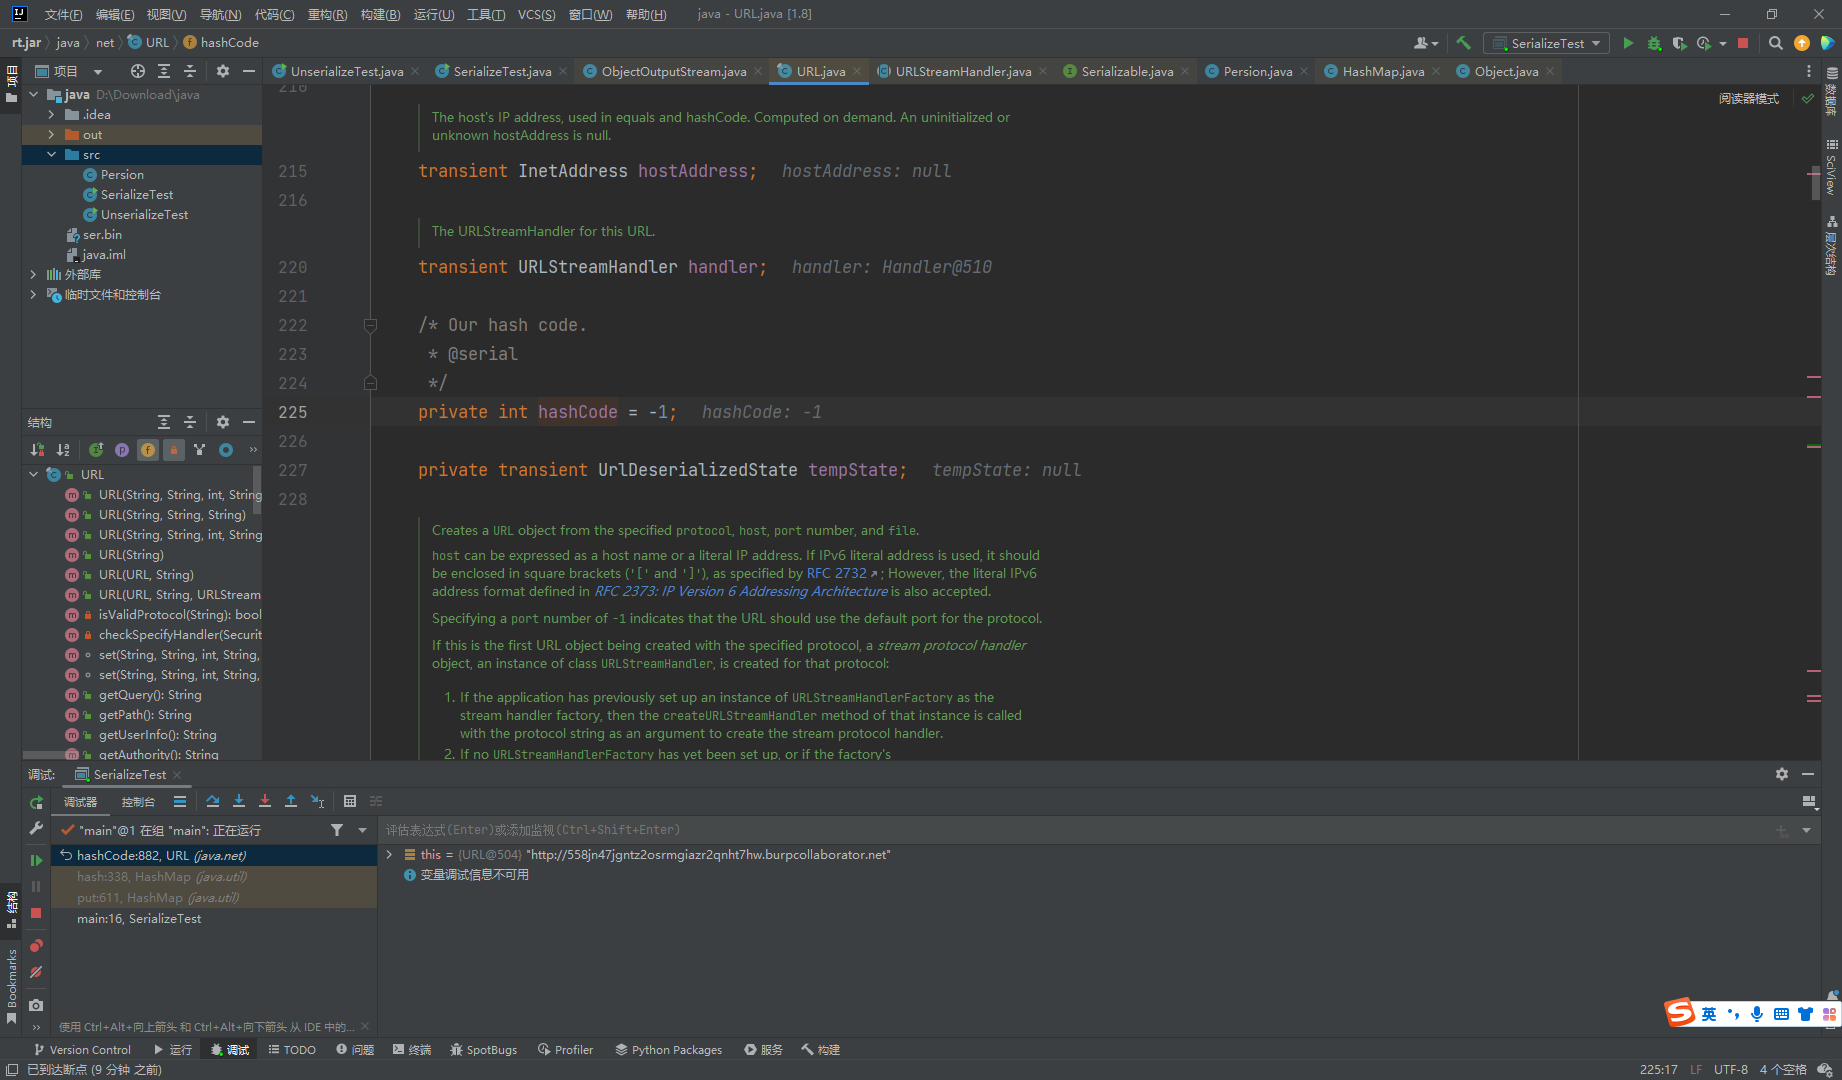Select the opened file via the target icon

coord(138,71)
